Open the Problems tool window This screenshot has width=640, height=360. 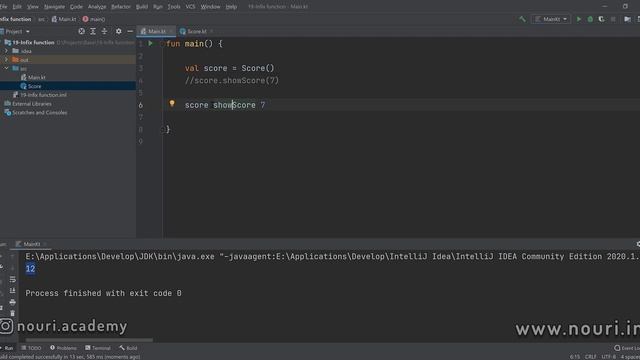click(x=63, y=348)
